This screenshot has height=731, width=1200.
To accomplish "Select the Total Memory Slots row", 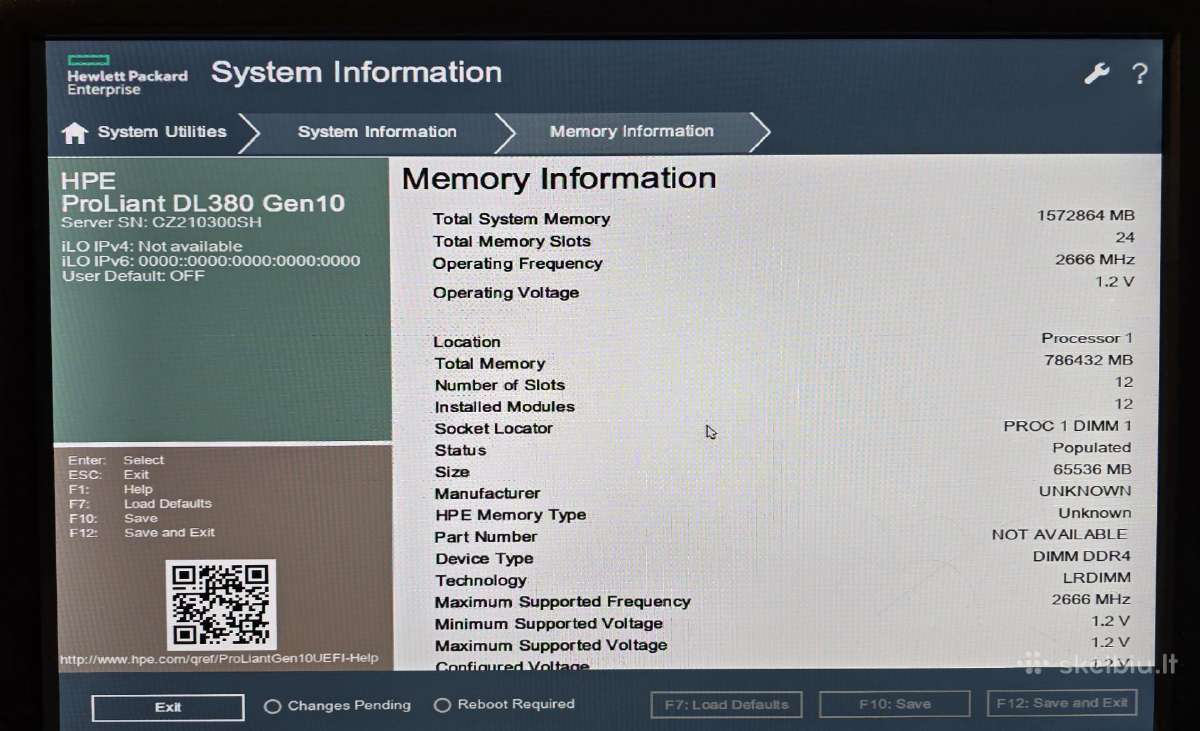I will coord(783,240).
